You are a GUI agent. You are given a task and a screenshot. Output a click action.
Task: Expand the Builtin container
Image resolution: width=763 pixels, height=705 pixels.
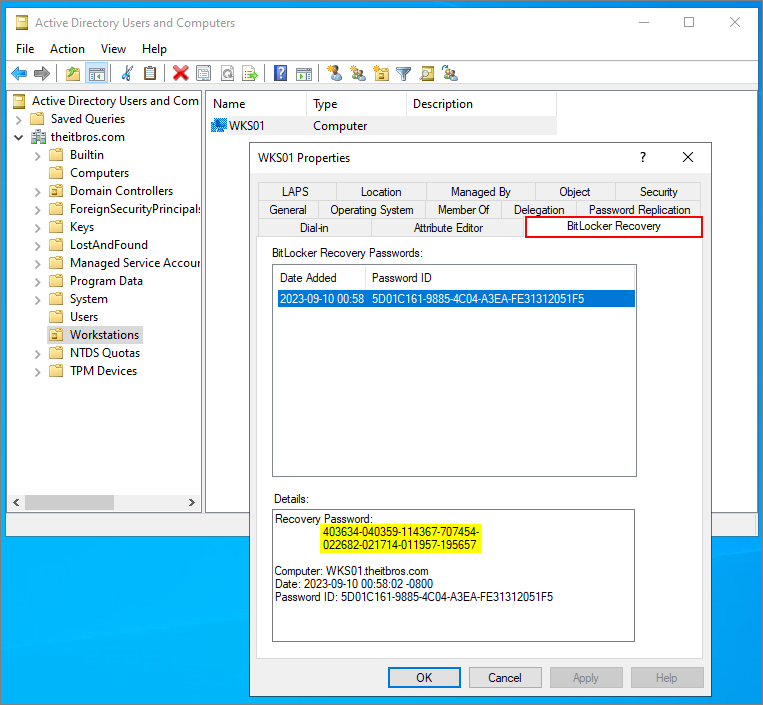pyautogui.click(x=37, y=156)
